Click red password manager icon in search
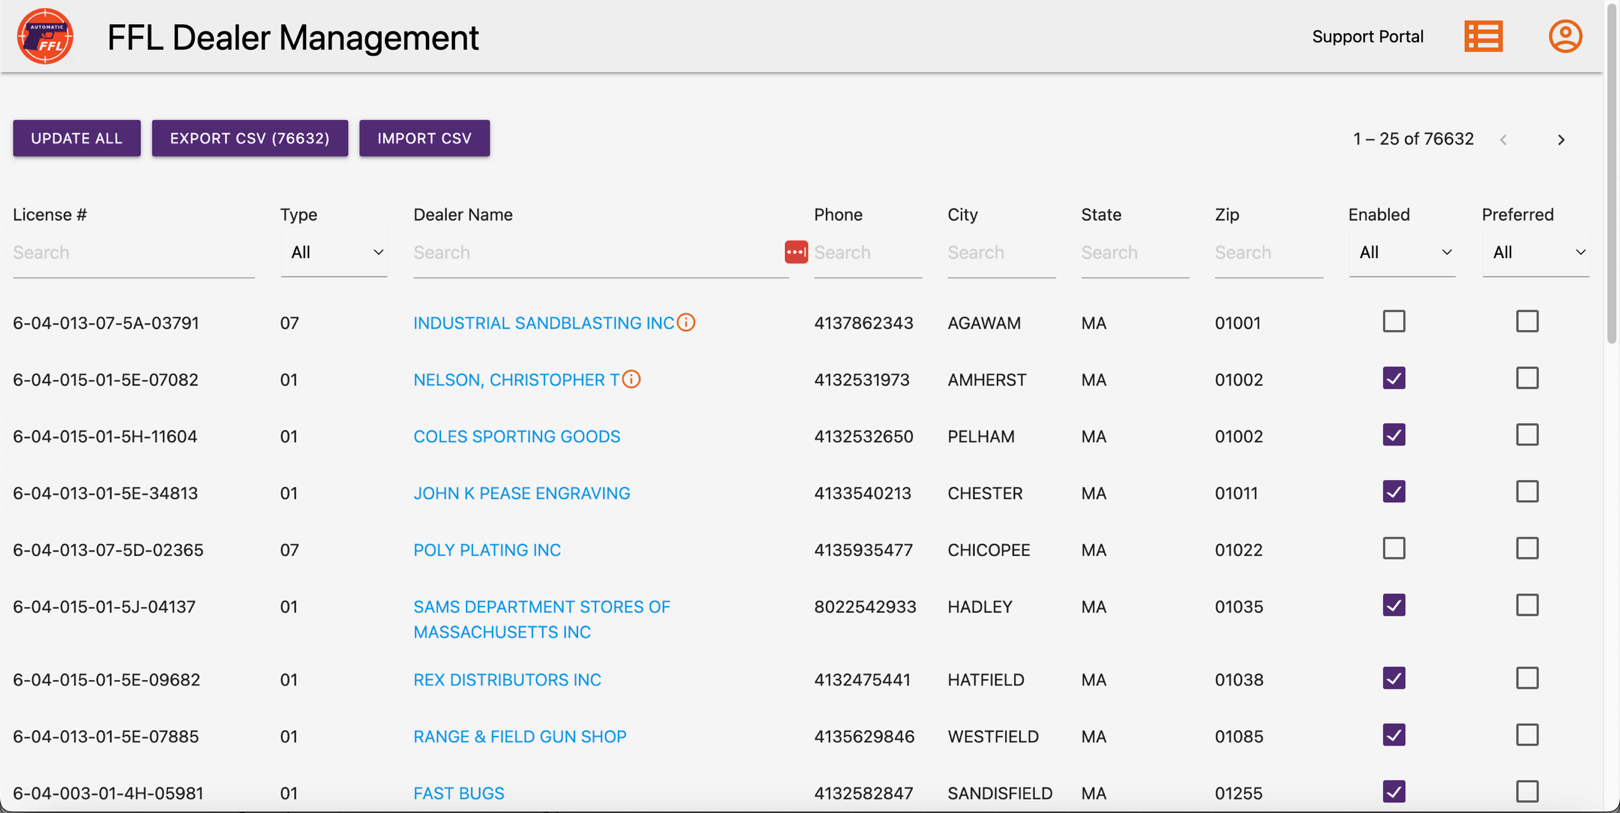Screen dimensions: 1620x813 796,252
